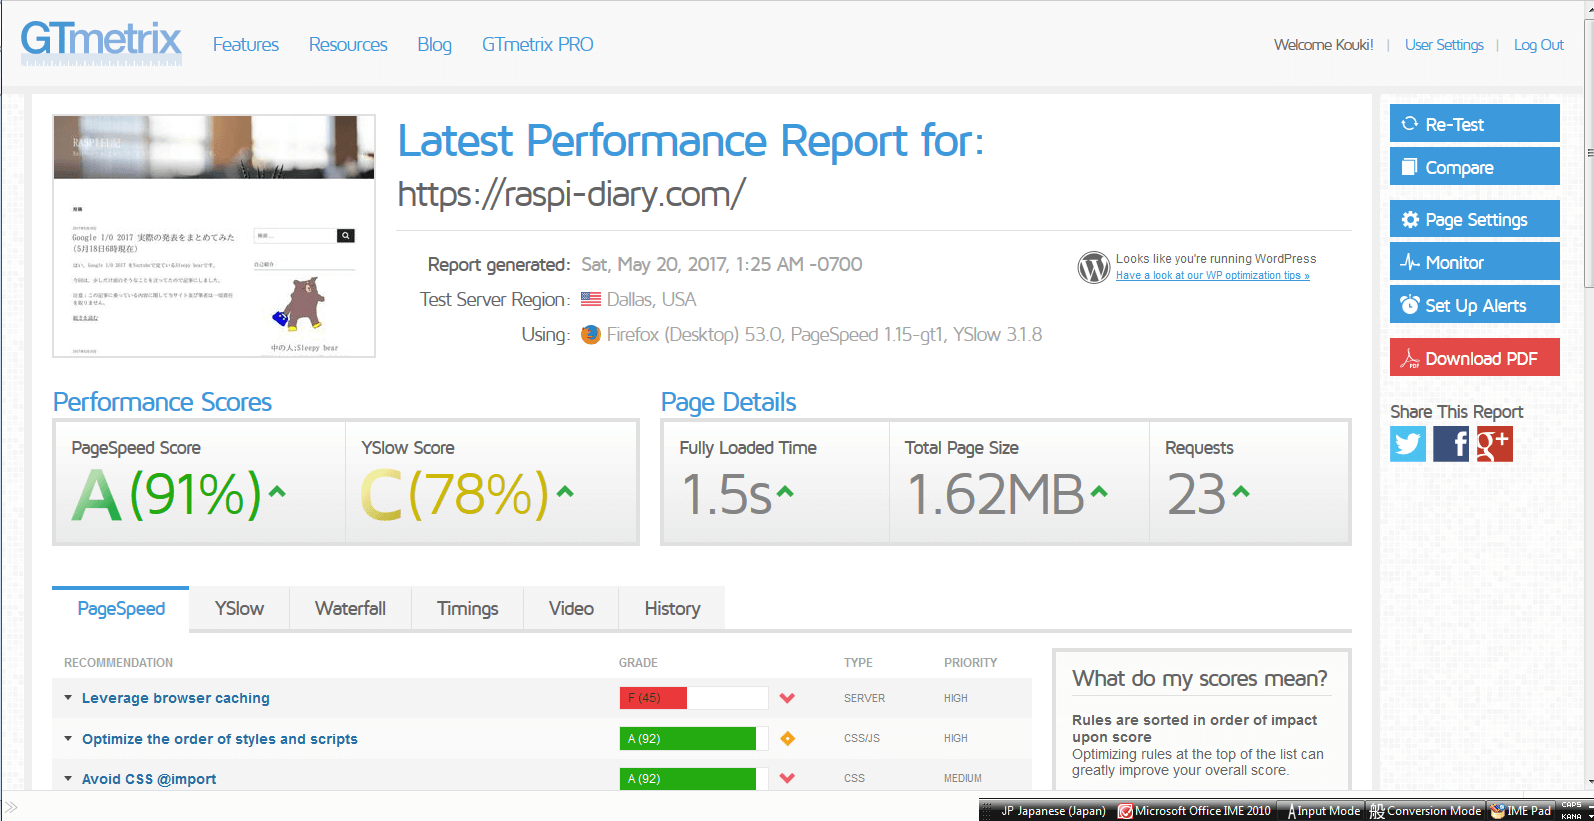Click A (92) bar for Optimize order row
This screenshot has height=821, width=1594.
click(693, 738)
